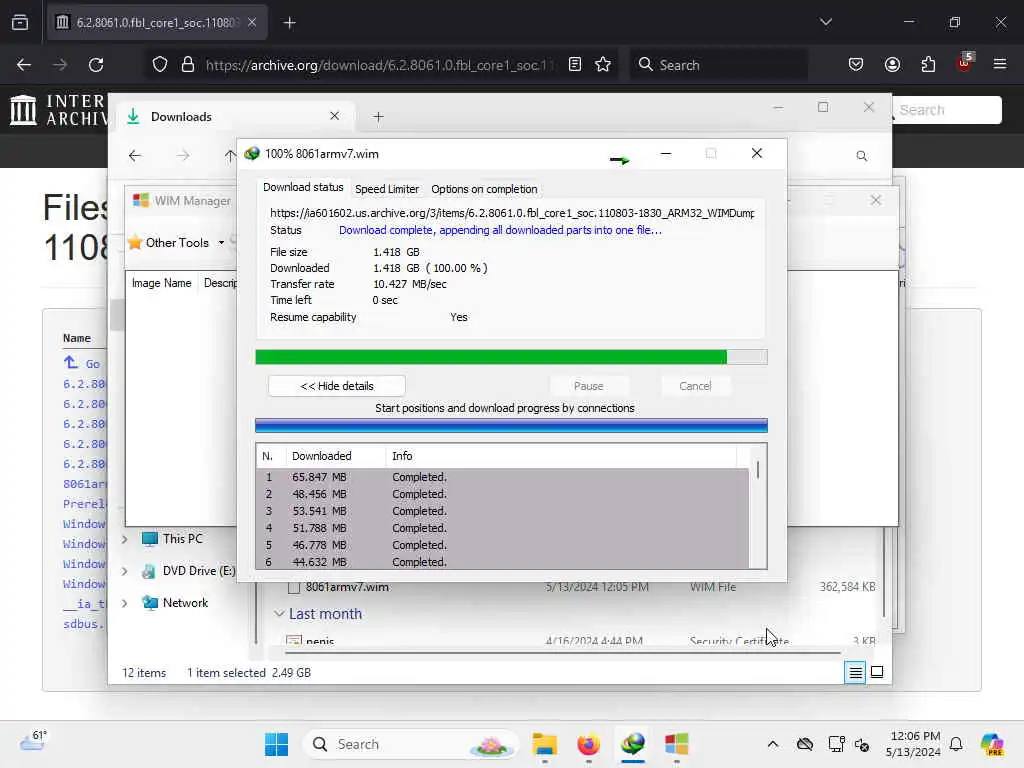This screenshot has width=1024, height=768.
Task: Click the Info column header
Action: pyautogui.click(x=562, y=456)
